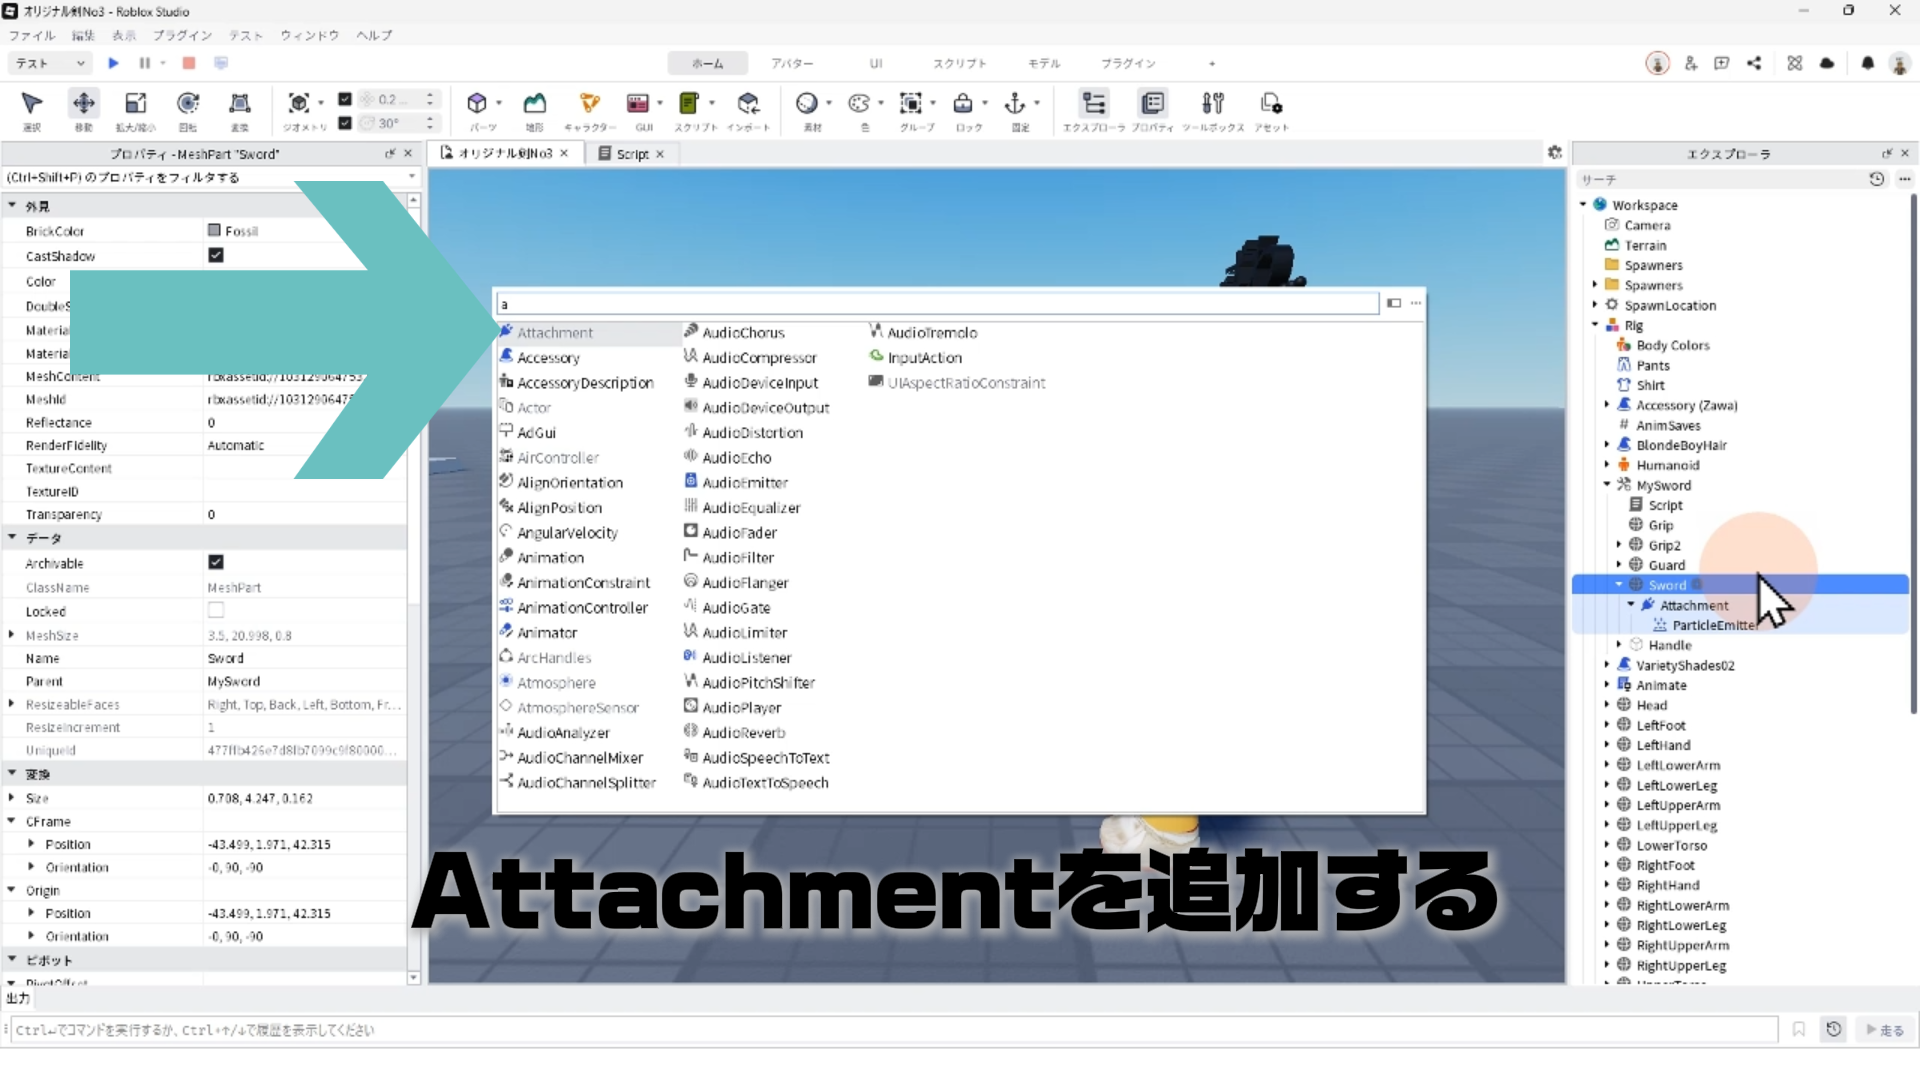Image resolution: width=1920 pixels, height=1080 pixels.
Task: Click the Play test button
Action: coord(113,63)
